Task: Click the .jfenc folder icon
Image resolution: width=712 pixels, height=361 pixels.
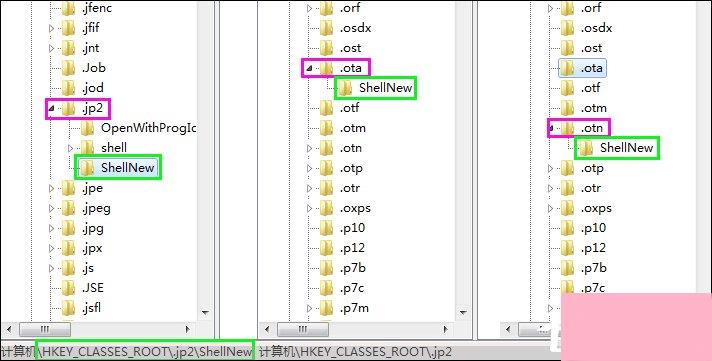Action: pyautogui.click(x=68, y=8)
